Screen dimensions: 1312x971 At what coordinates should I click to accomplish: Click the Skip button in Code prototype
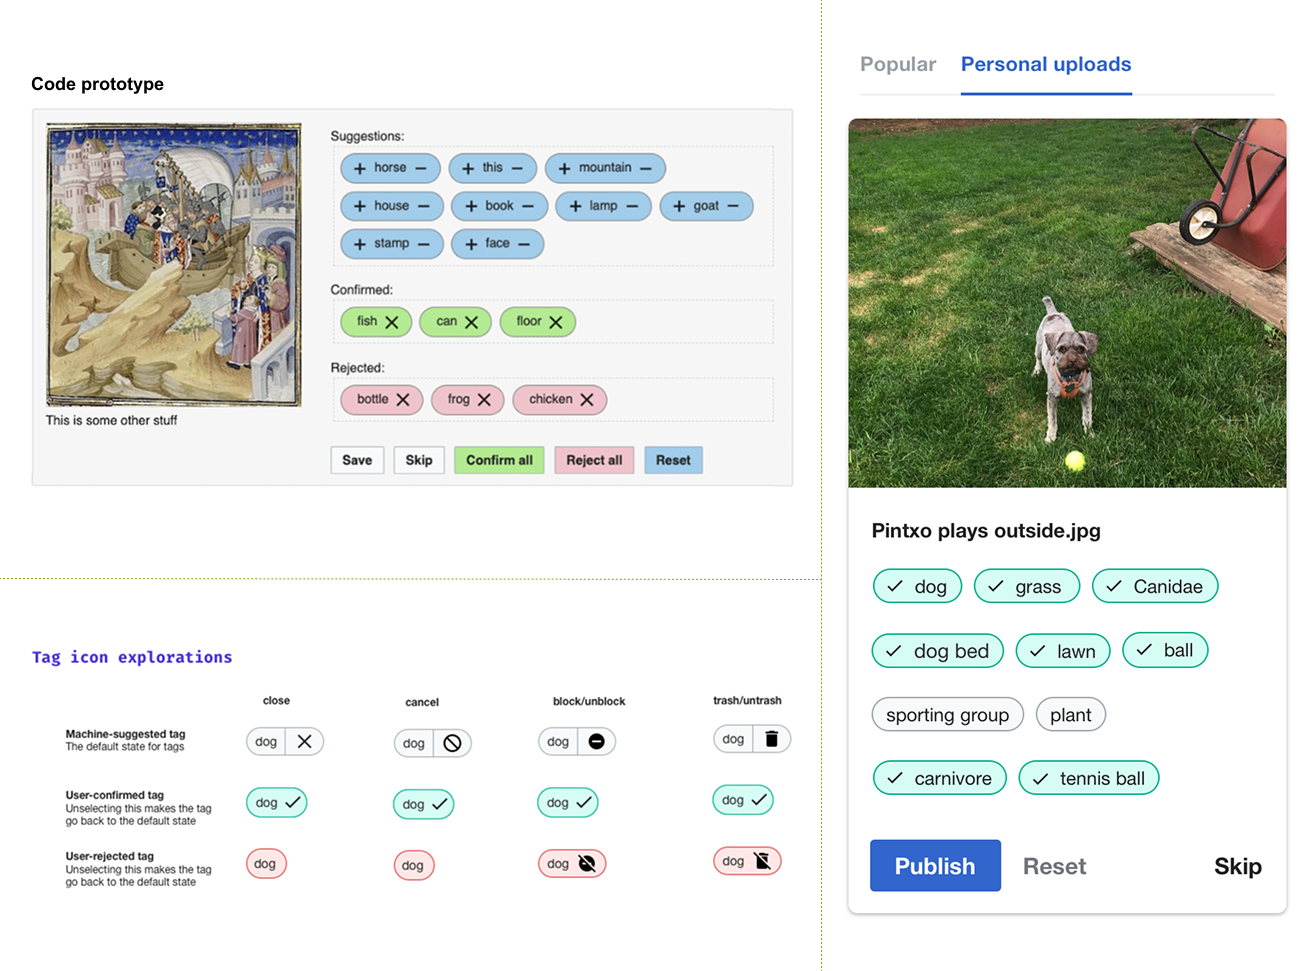[419, 460]
